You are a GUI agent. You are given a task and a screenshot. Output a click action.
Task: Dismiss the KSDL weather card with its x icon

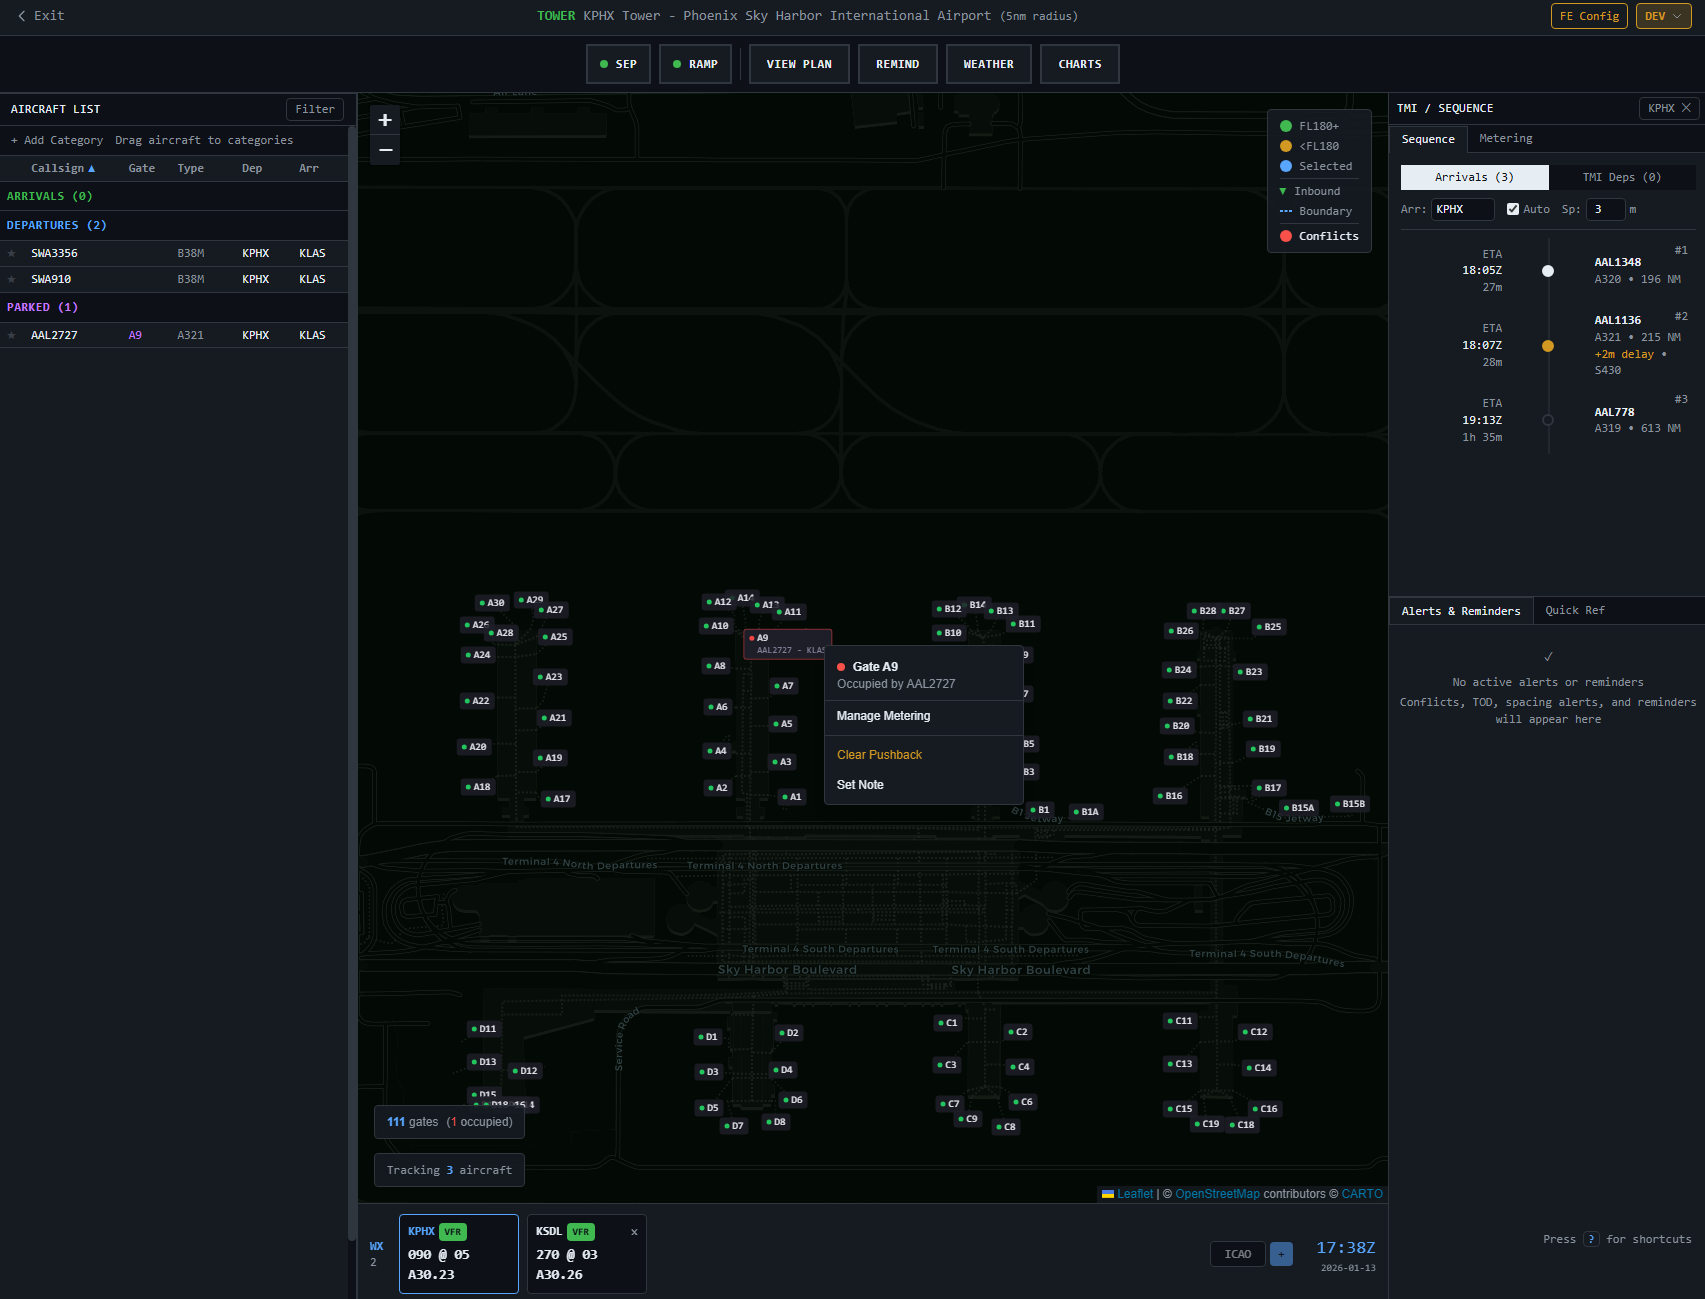click(x=634, y=1232)
